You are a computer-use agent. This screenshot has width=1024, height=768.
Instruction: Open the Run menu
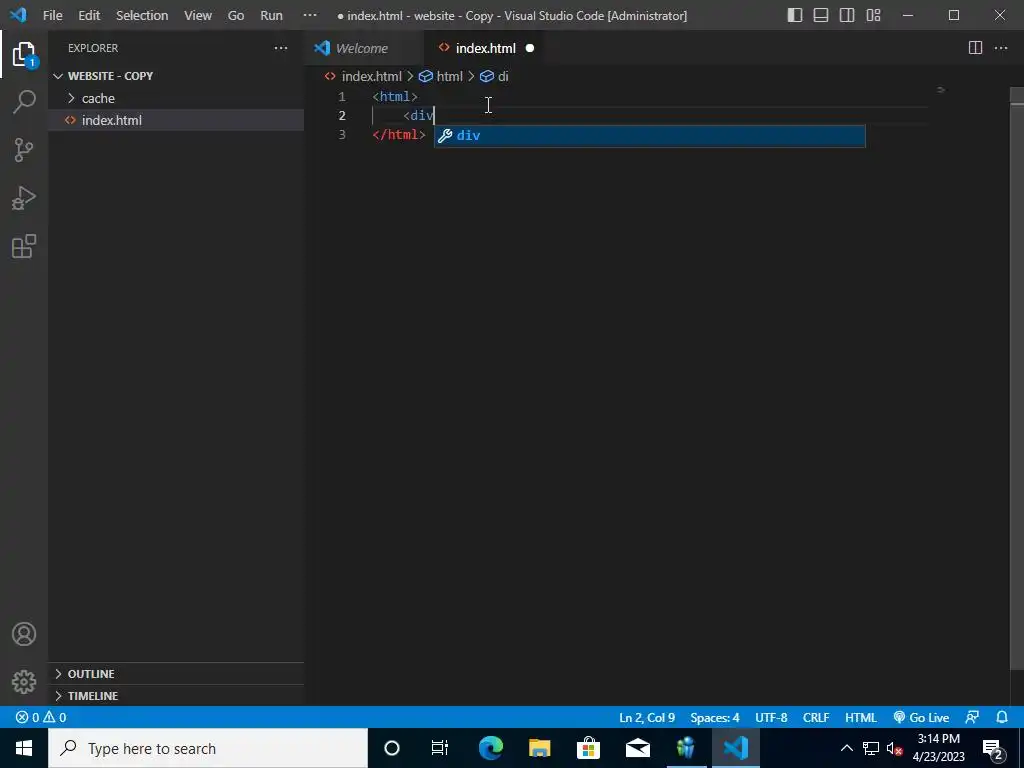272,15
